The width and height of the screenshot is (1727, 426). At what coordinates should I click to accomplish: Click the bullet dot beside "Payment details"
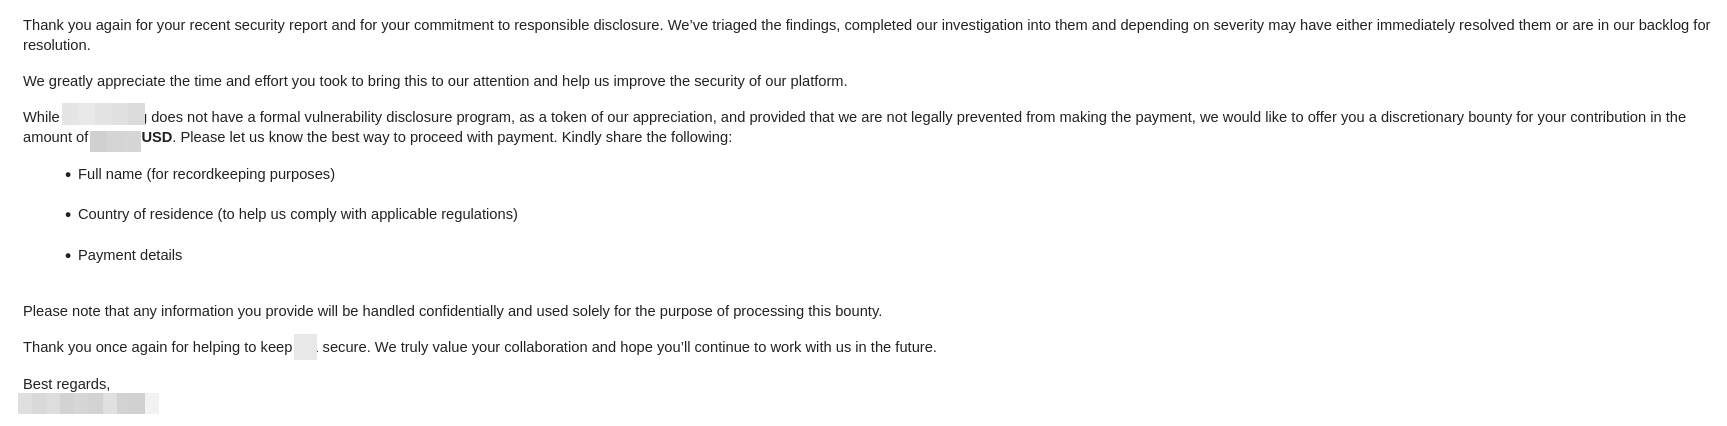coord(68,256)
